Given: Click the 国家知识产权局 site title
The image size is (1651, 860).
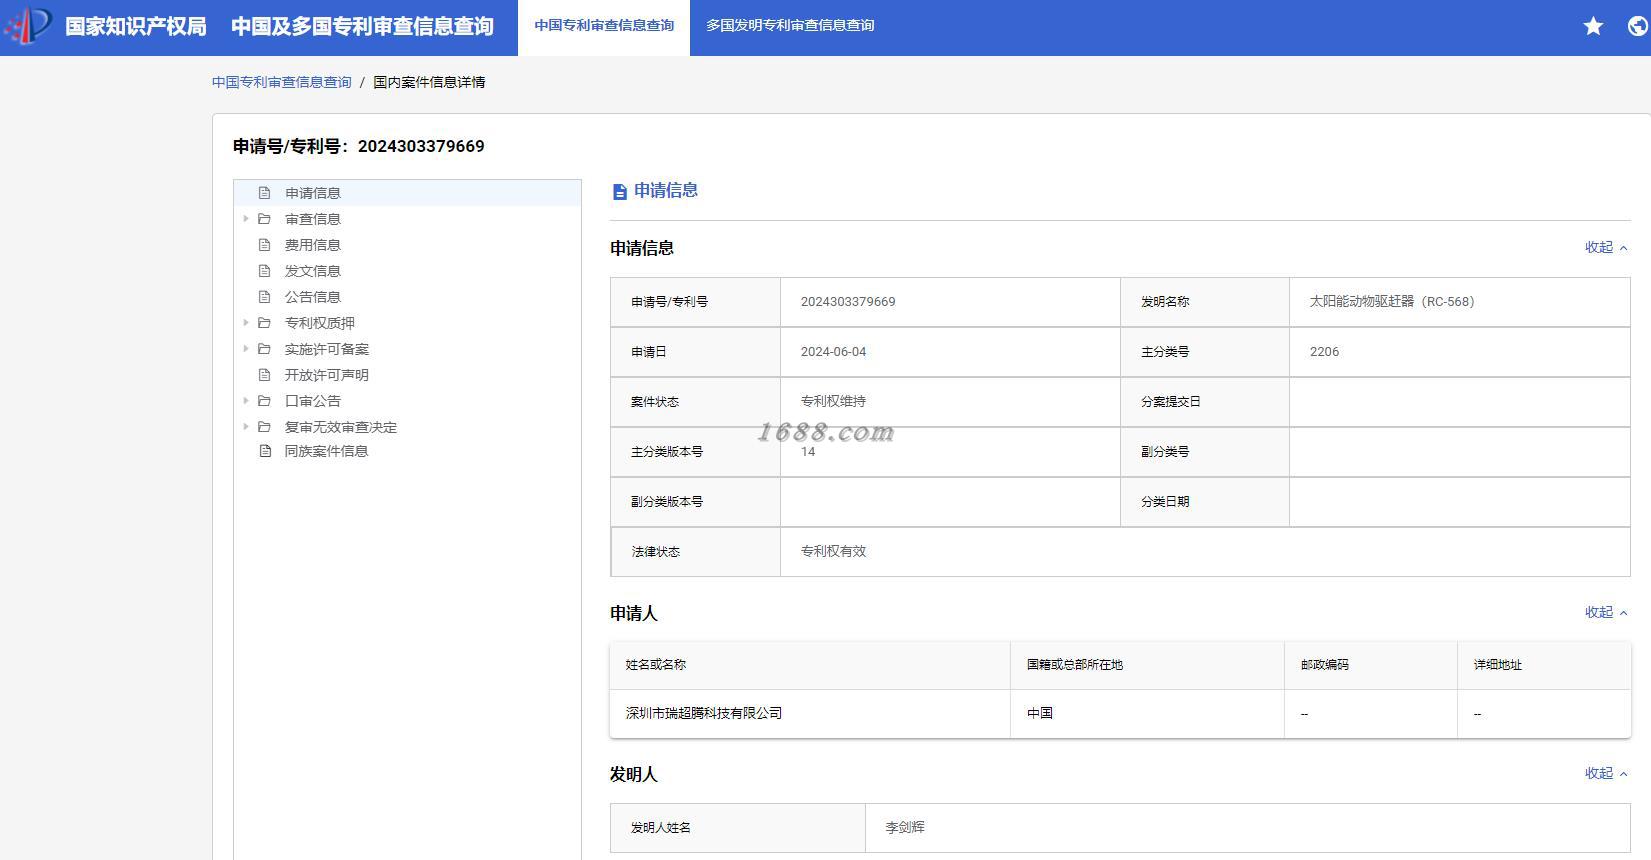Looking at the screenshot, I should point(136,26).
